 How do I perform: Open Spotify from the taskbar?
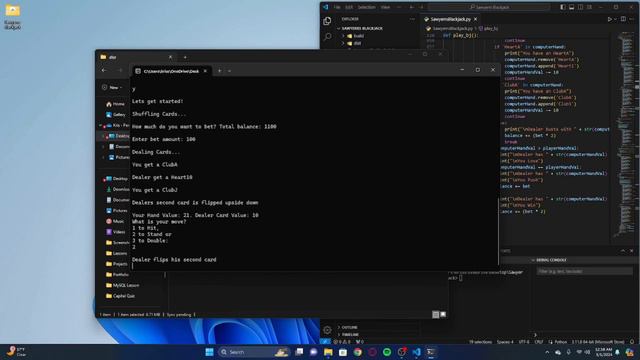coord(387,352)
